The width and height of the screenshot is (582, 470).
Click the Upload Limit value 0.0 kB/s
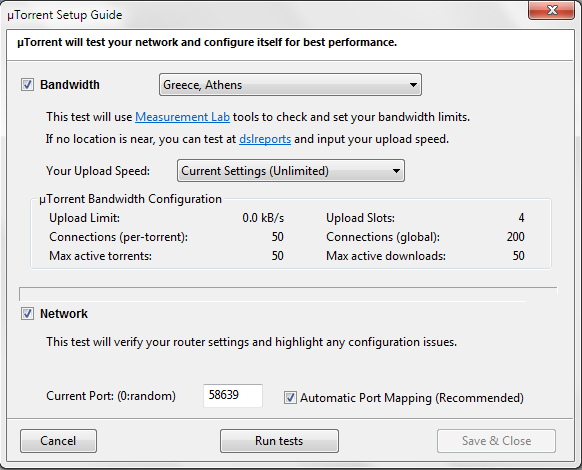[263, 218]
